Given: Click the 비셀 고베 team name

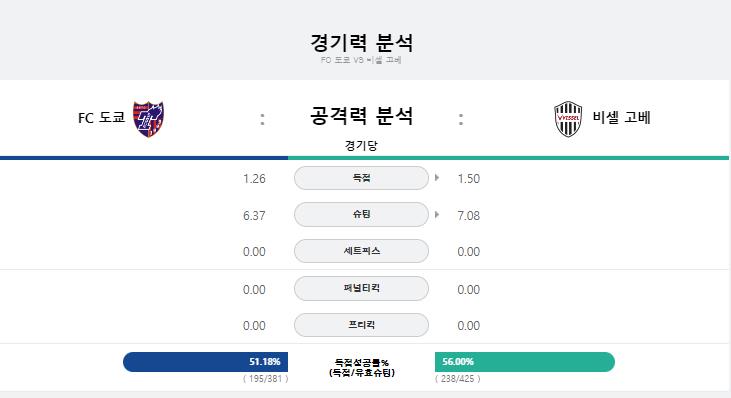Looking at the screenshot, I should click(621, 117).
